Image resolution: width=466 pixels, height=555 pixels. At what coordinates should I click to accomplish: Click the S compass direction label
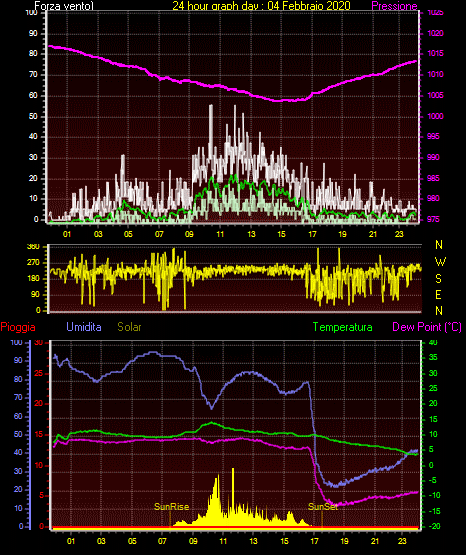(438, 279)
